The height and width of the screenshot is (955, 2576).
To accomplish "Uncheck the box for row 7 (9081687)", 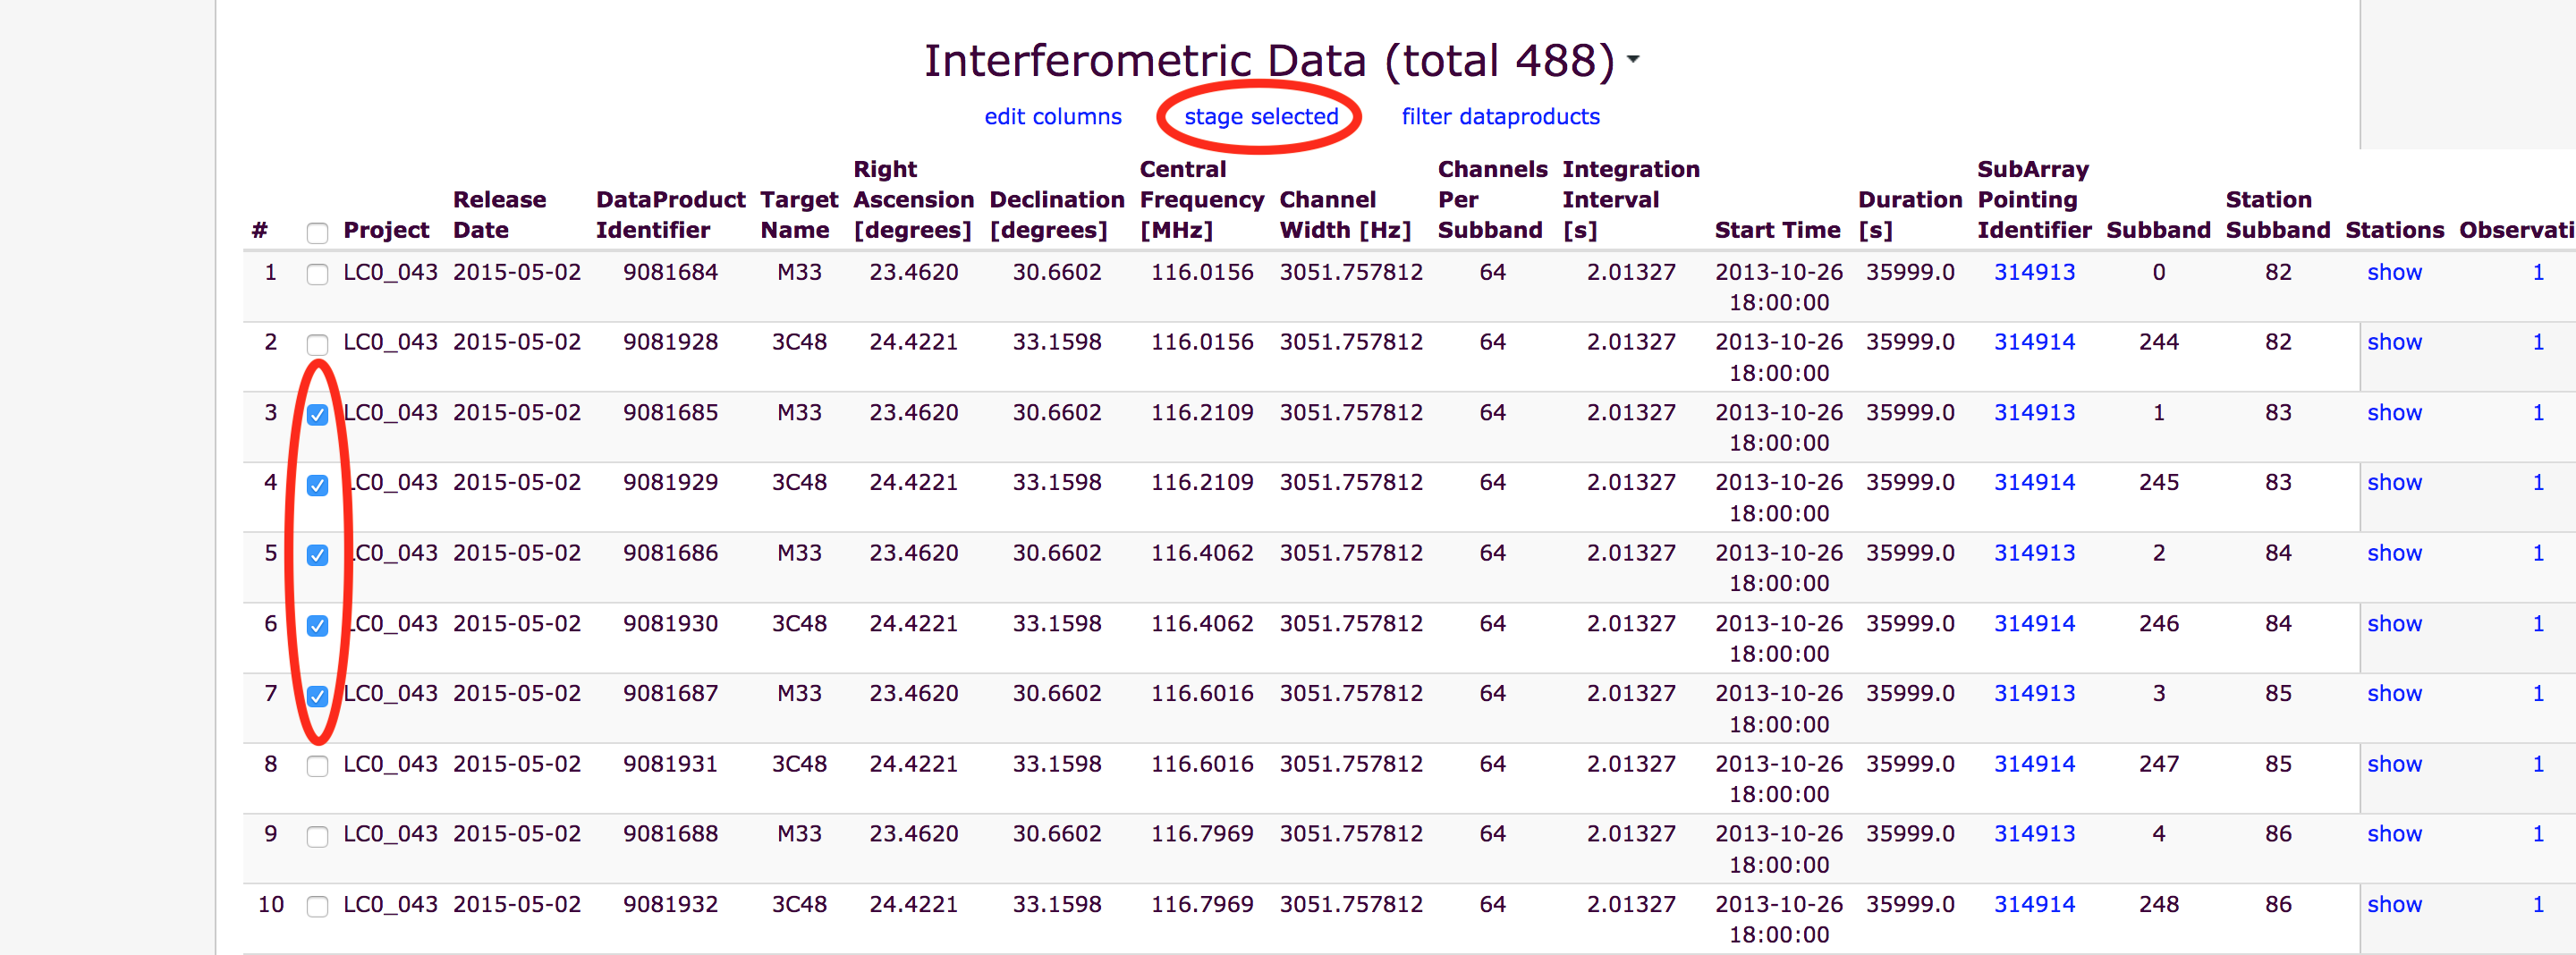I will point(317,696).
